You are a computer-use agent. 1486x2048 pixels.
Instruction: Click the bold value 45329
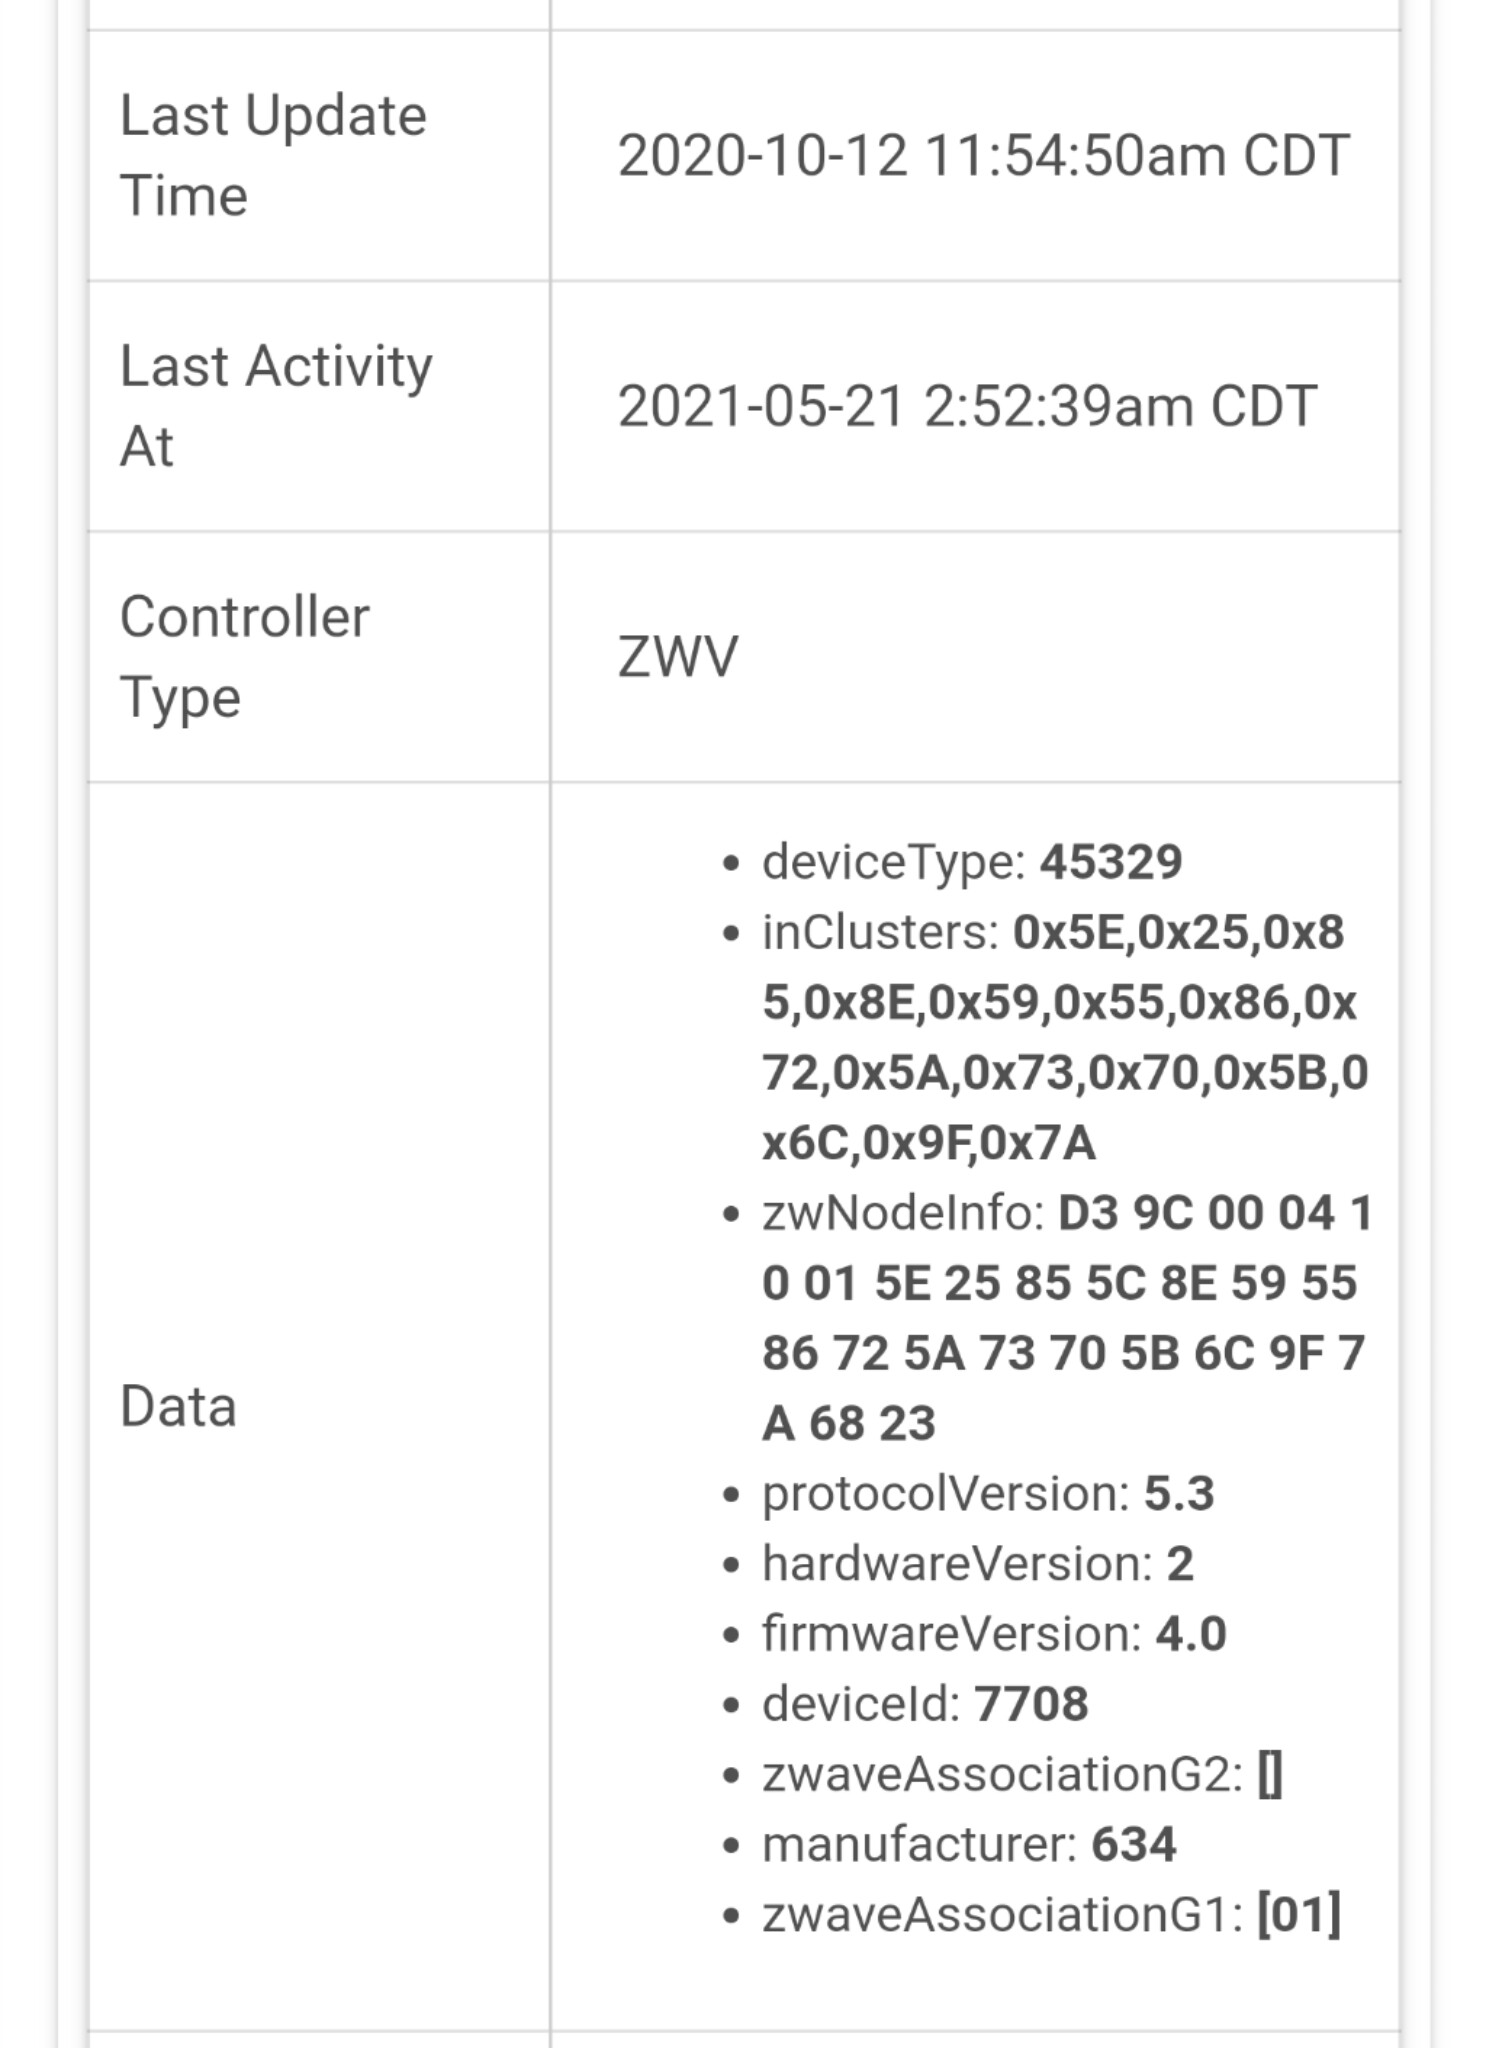tap(1111, 862)
